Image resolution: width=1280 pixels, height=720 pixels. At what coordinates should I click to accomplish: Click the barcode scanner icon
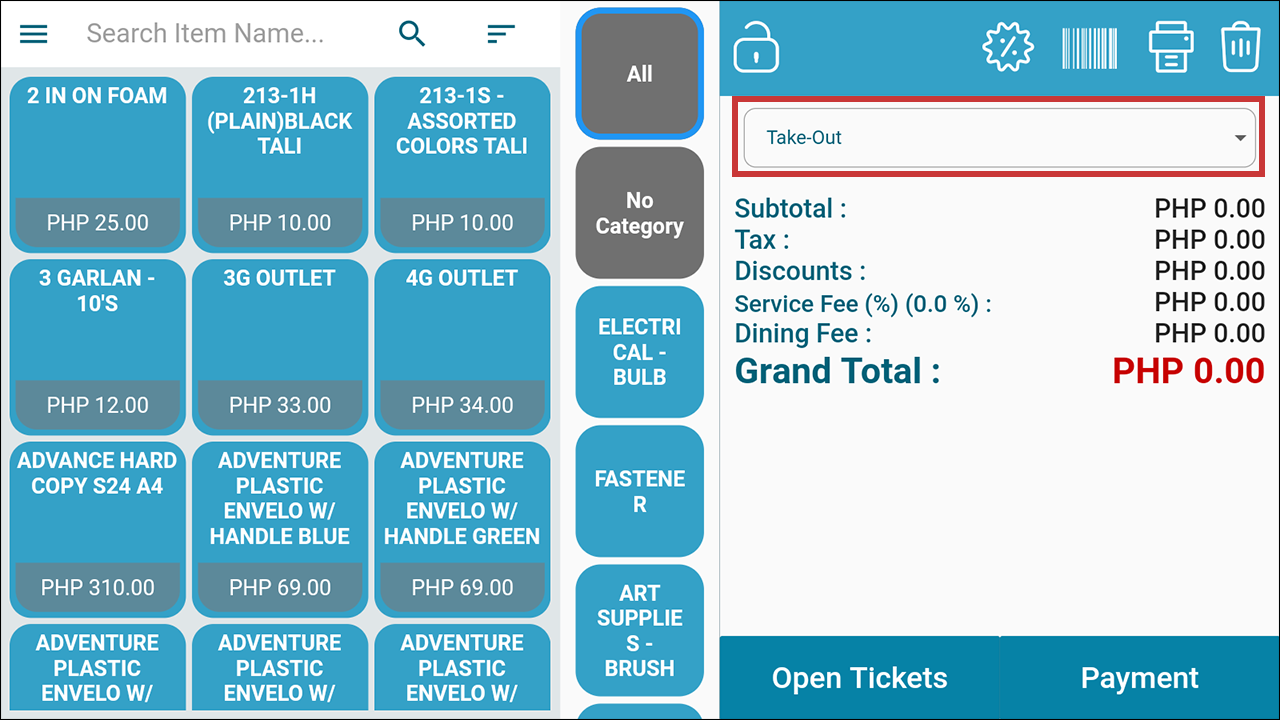pyautogui.click(x=1090, y=48)
